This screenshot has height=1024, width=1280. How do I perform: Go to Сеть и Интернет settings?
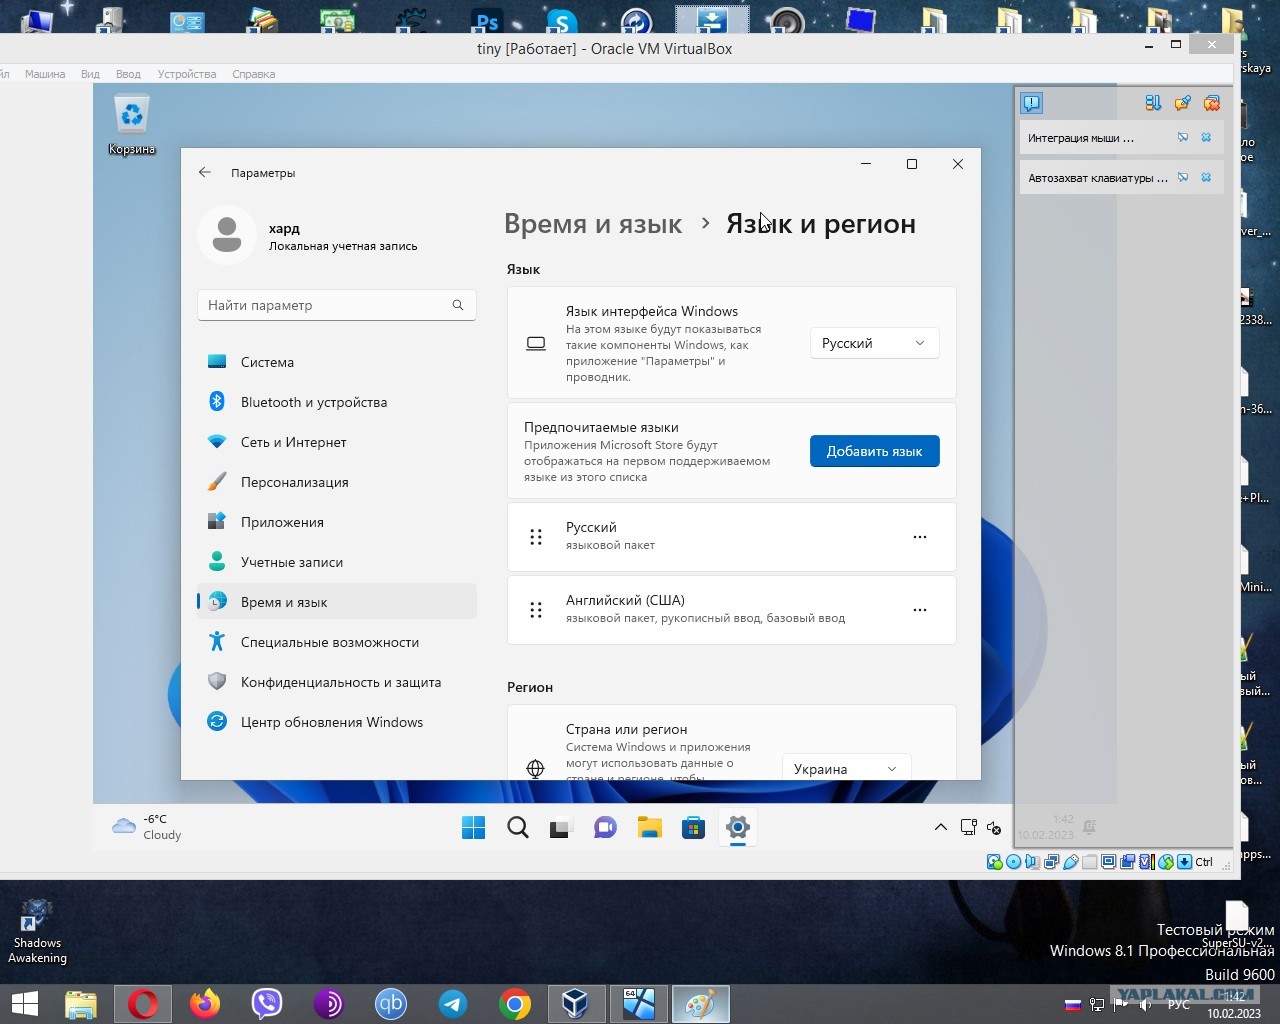pyautogui.click(x=337, y=442)
